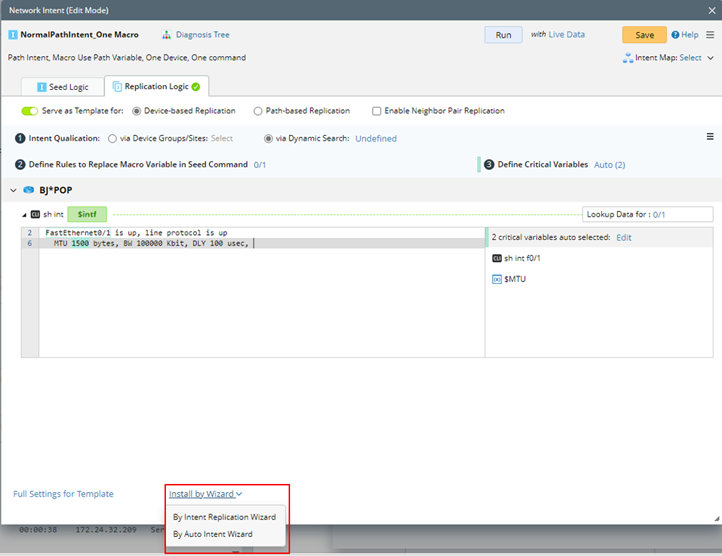Click the $MTU variable icon
722x556 pixels.
[x=497, y=279]
